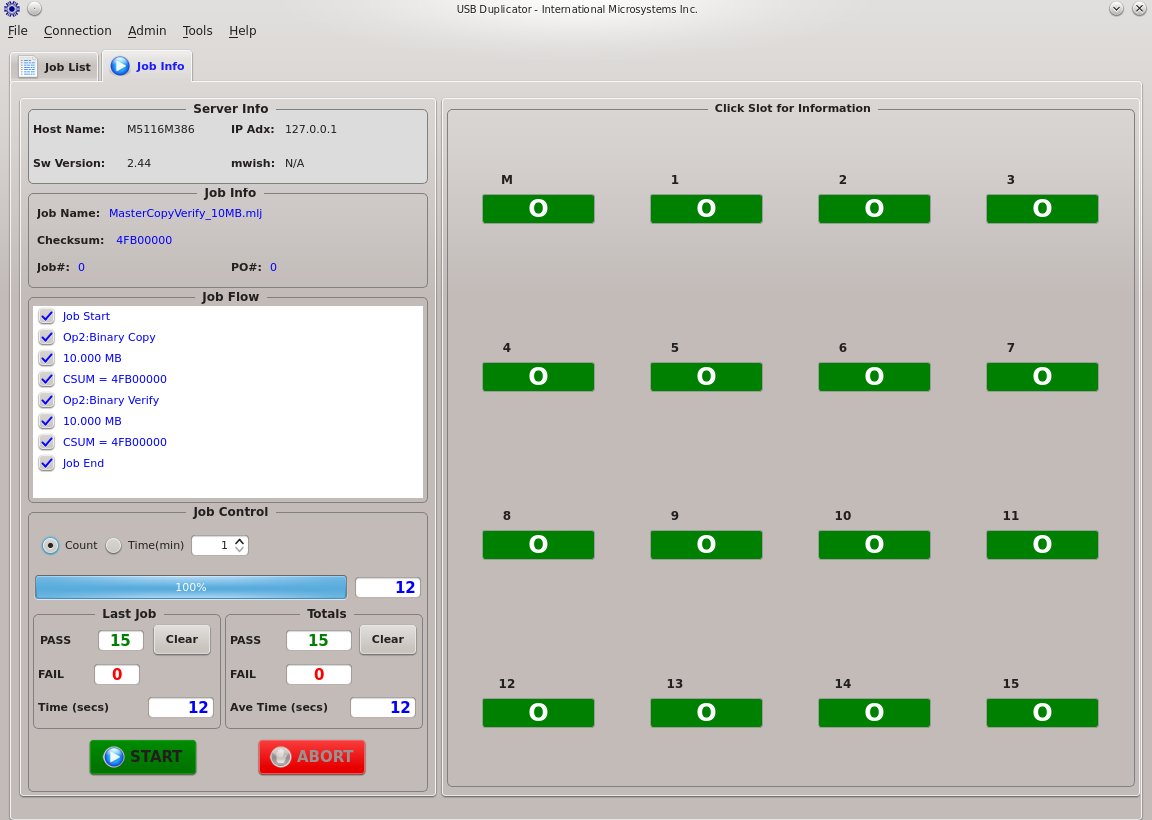Click the Last Job FAIL count field
Viewport: 1152px width, 820px height.
coord(117,674)
